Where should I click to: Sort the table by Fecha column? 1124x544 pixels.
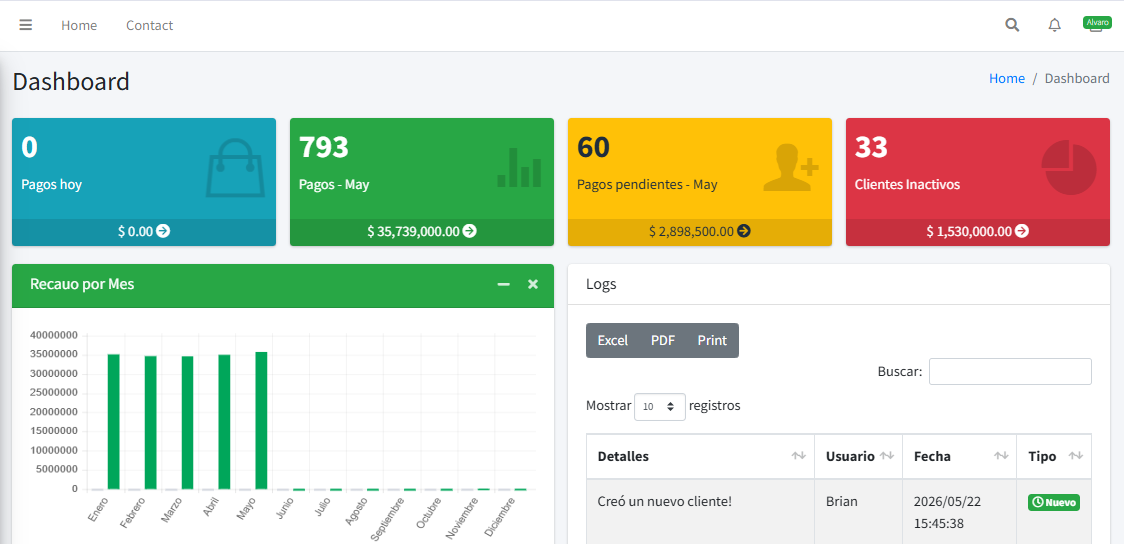click(x=959, y=457)
